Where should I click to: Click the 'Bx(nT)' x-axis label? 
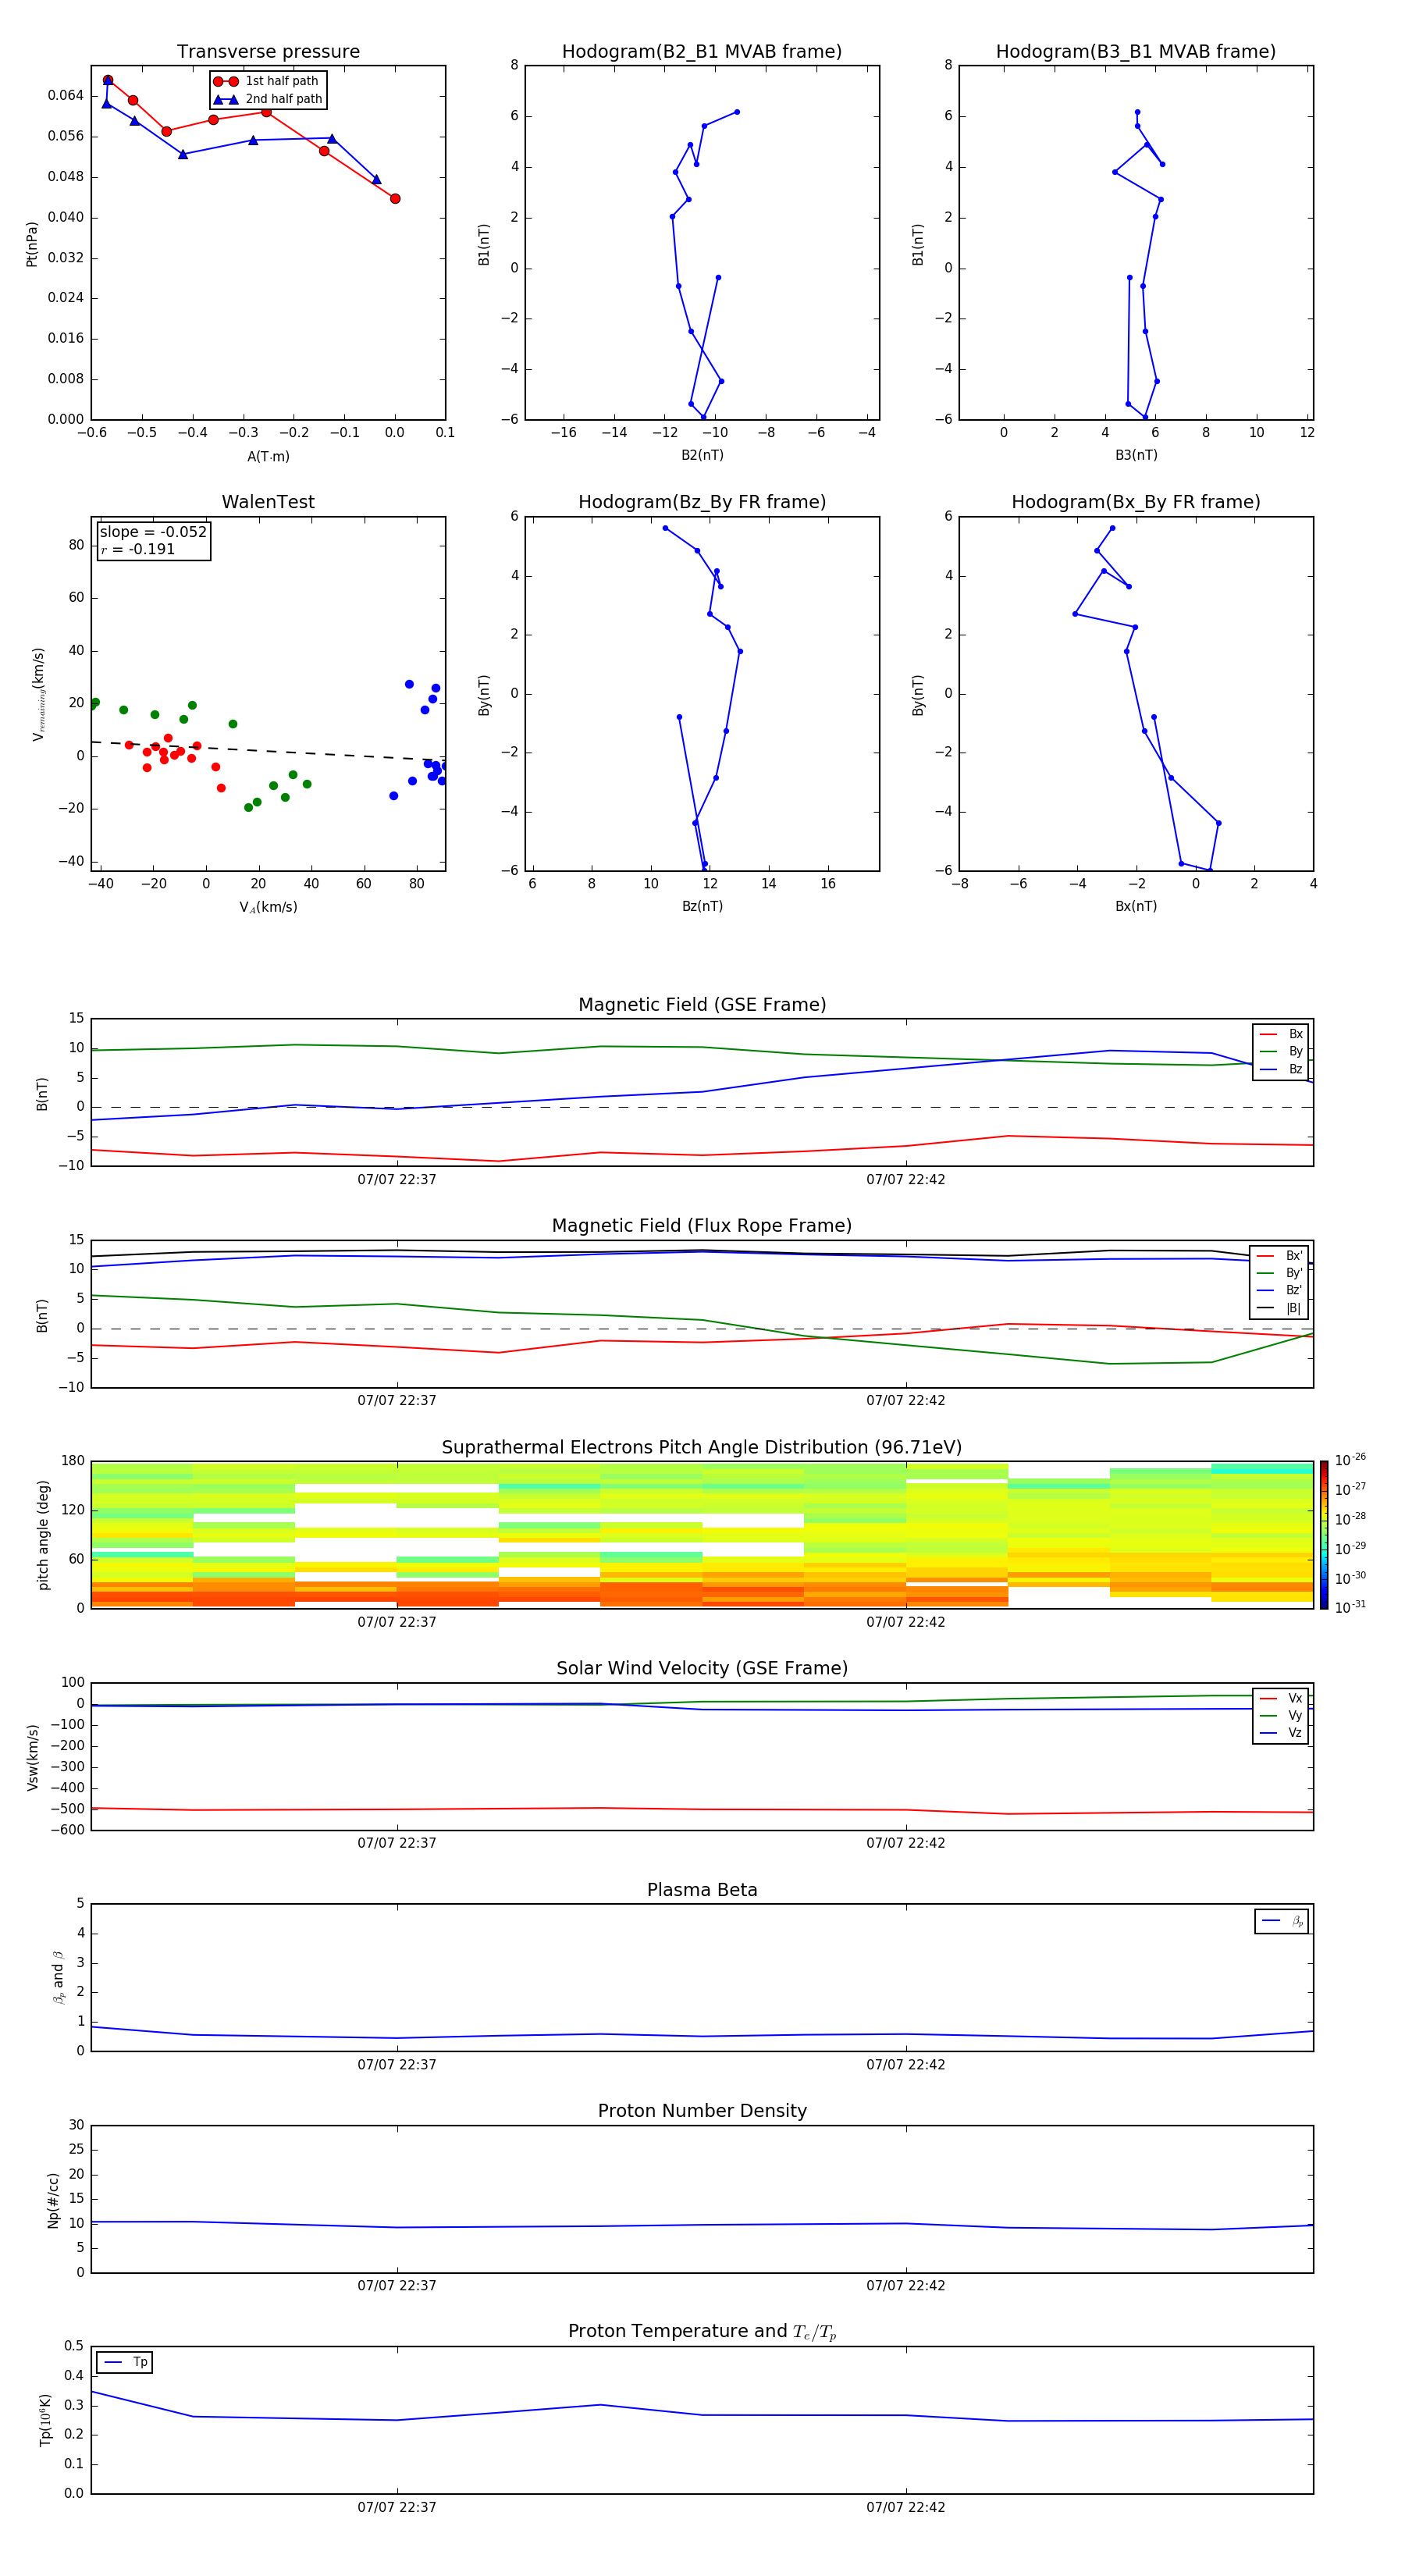[1136, 906]
